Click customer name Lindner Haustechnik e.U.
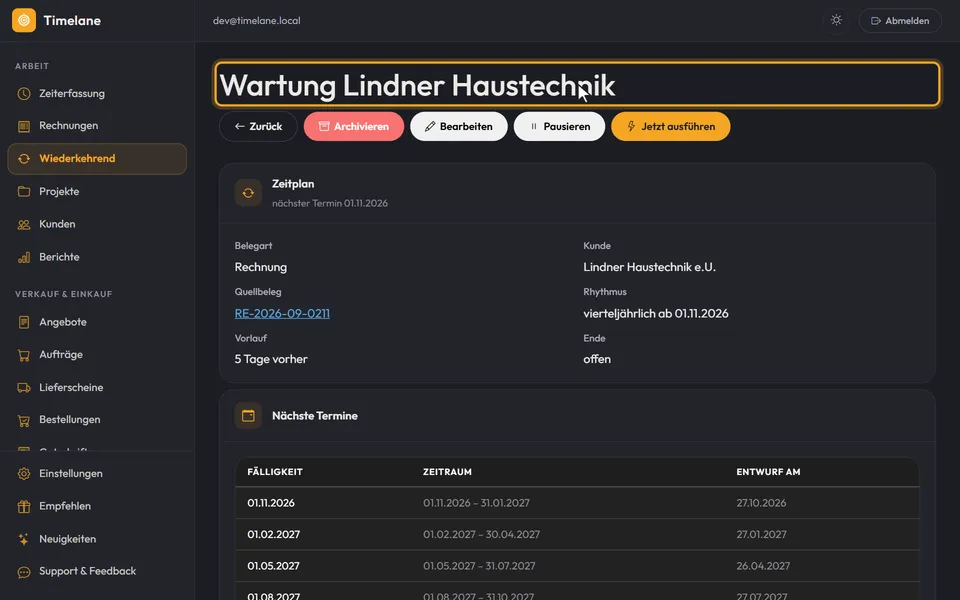This screenshot has height=600, width=960. (x=650, y=267)
